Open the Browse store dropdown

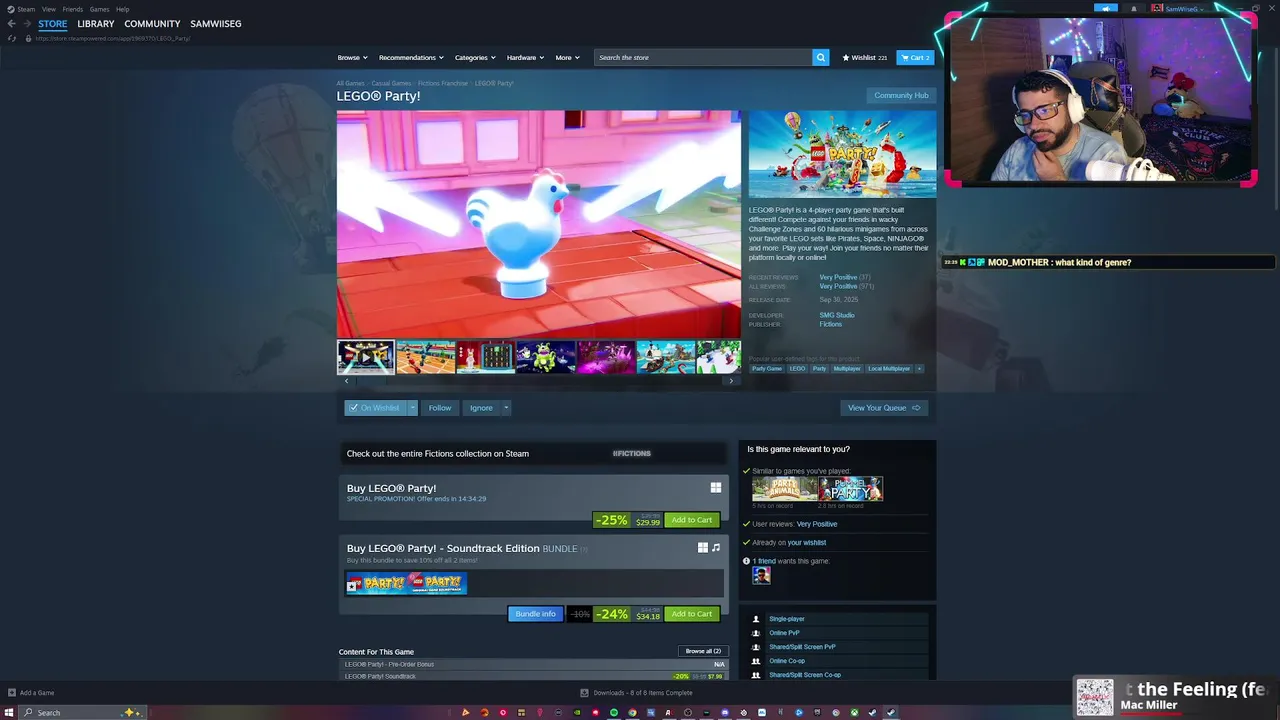click(x=352, y=57)
